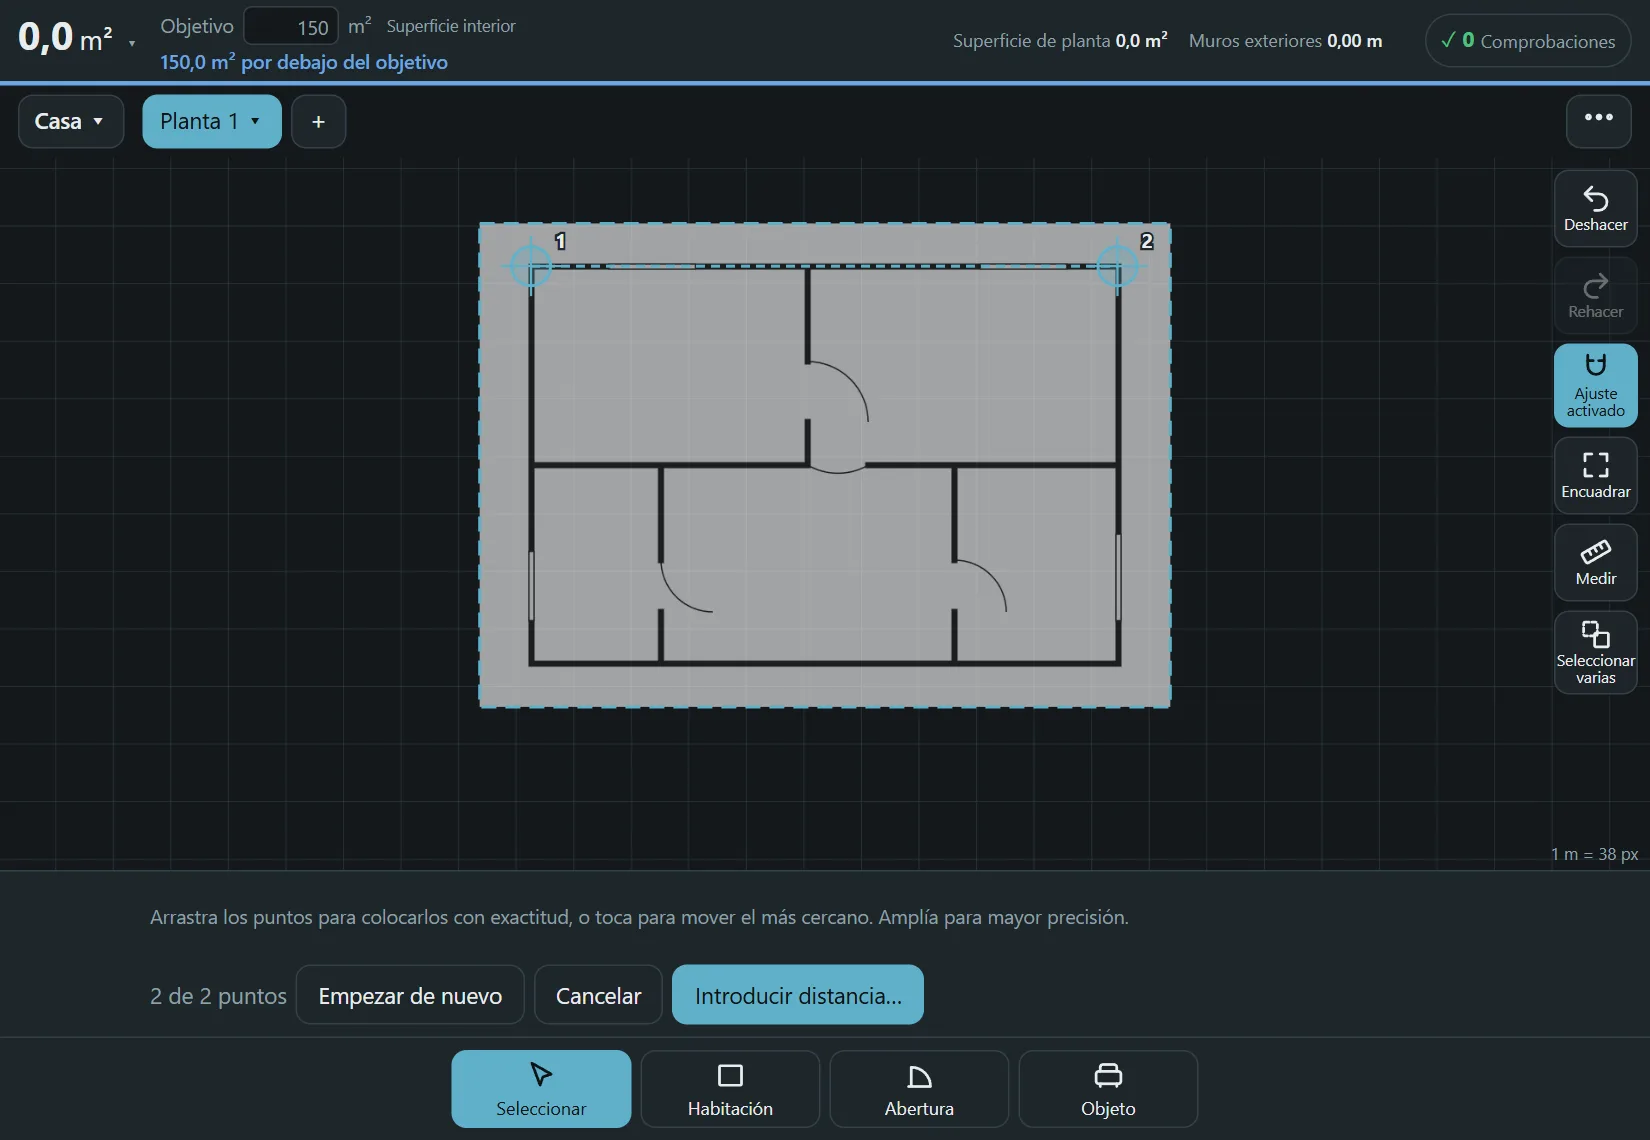
Task: Click the Cancelar button
Action: point(598,995)
